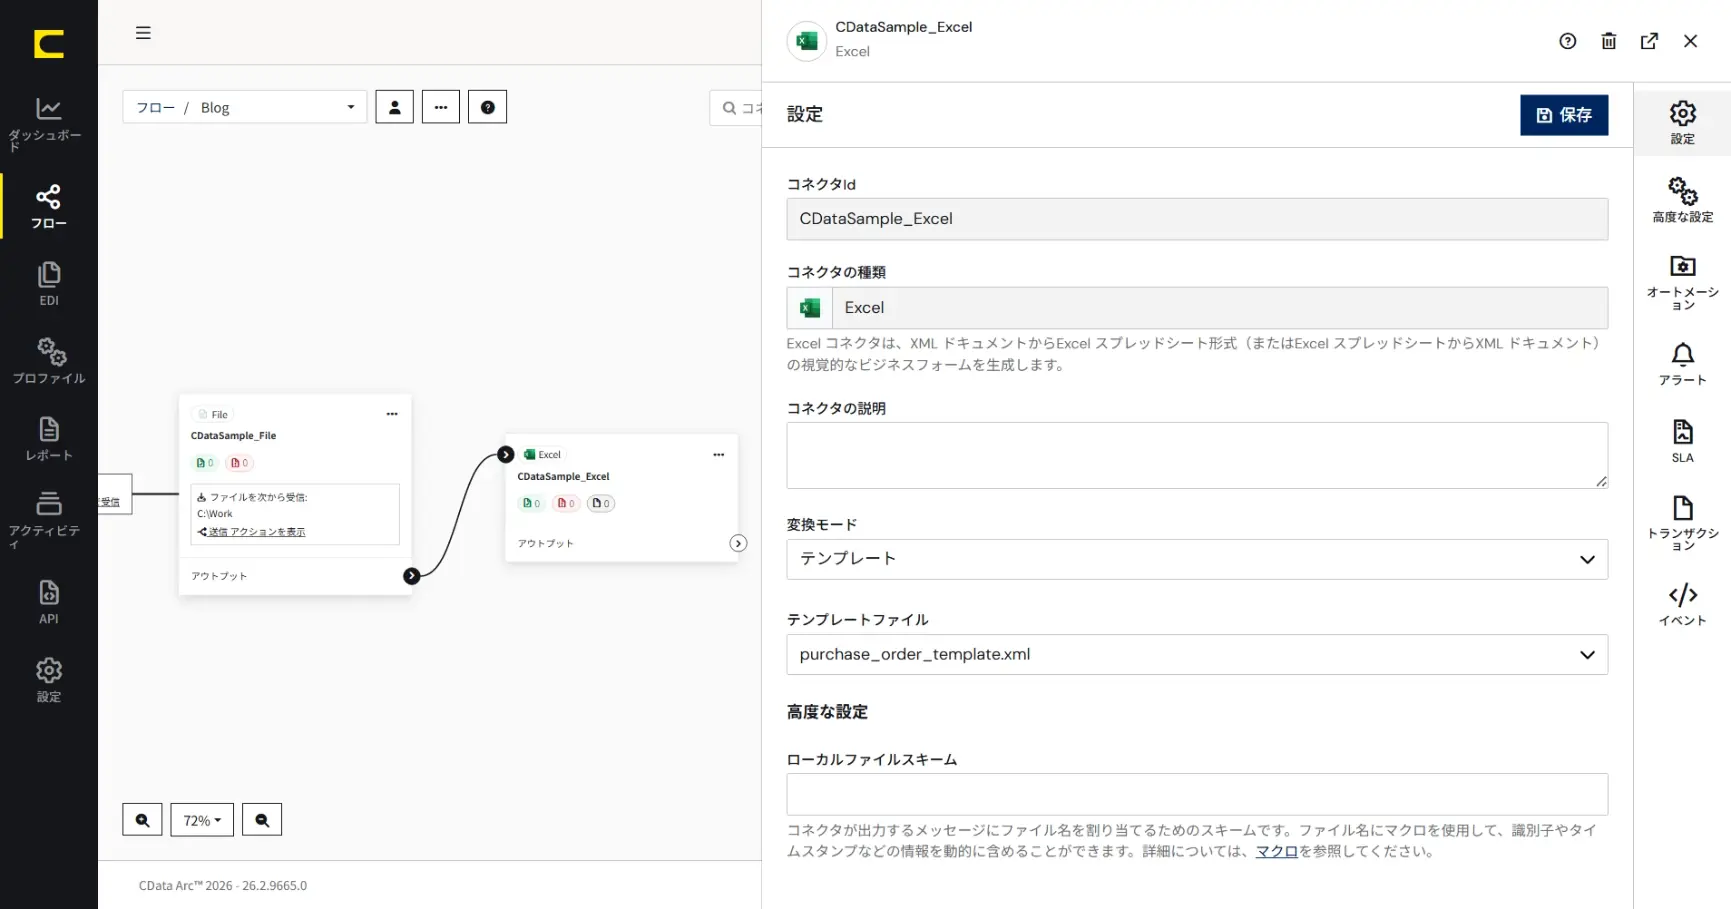Switch to the 高度な設定 tab
This screenshot has width=1731, height=909.
1683,200
